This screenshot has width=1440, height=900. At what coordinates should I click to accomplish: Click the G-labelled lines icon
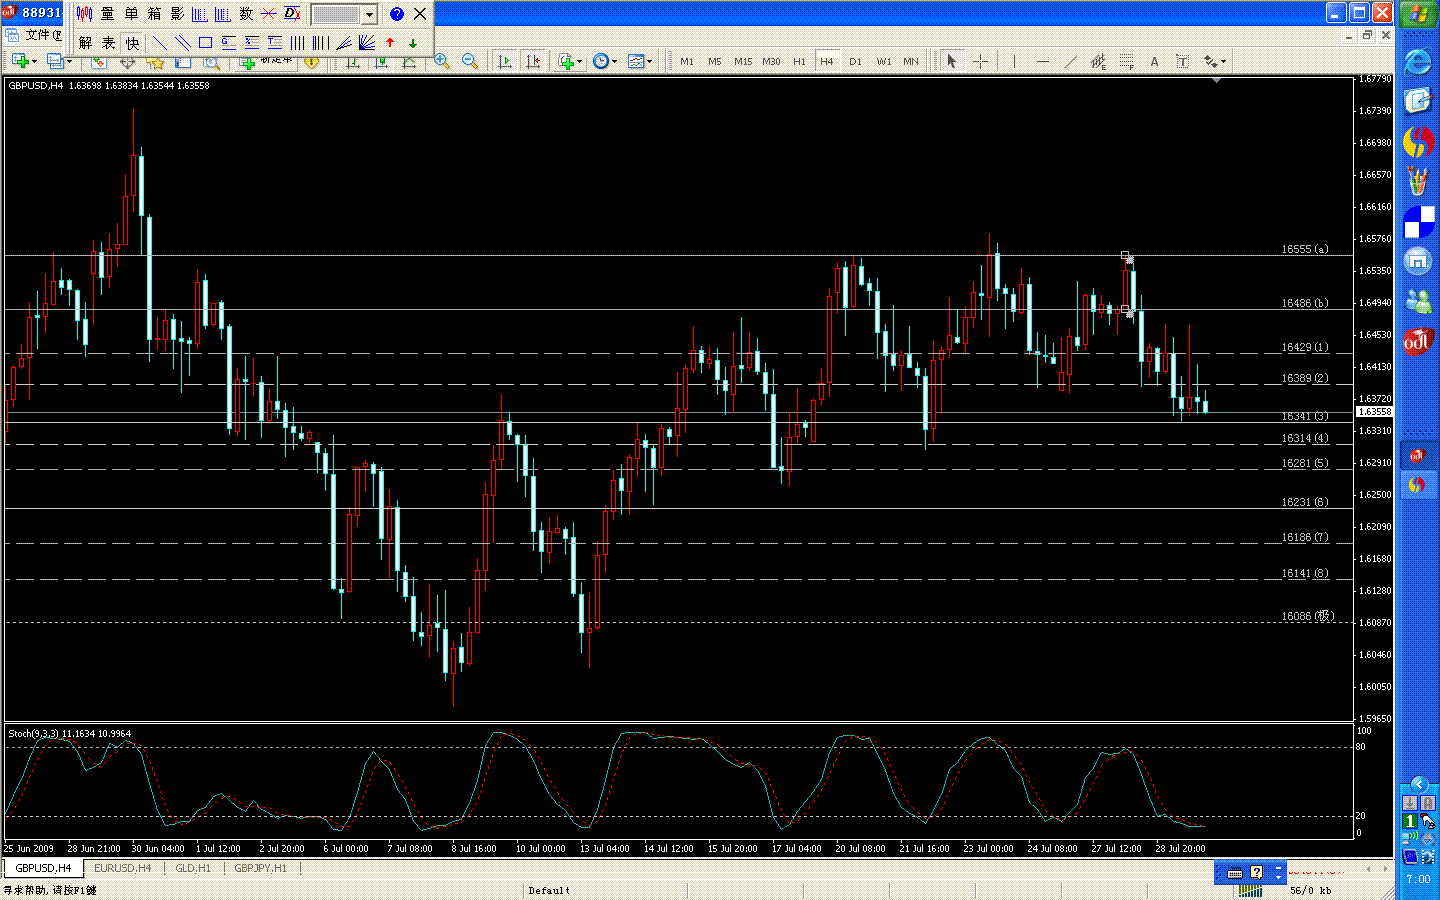(228, 43)
